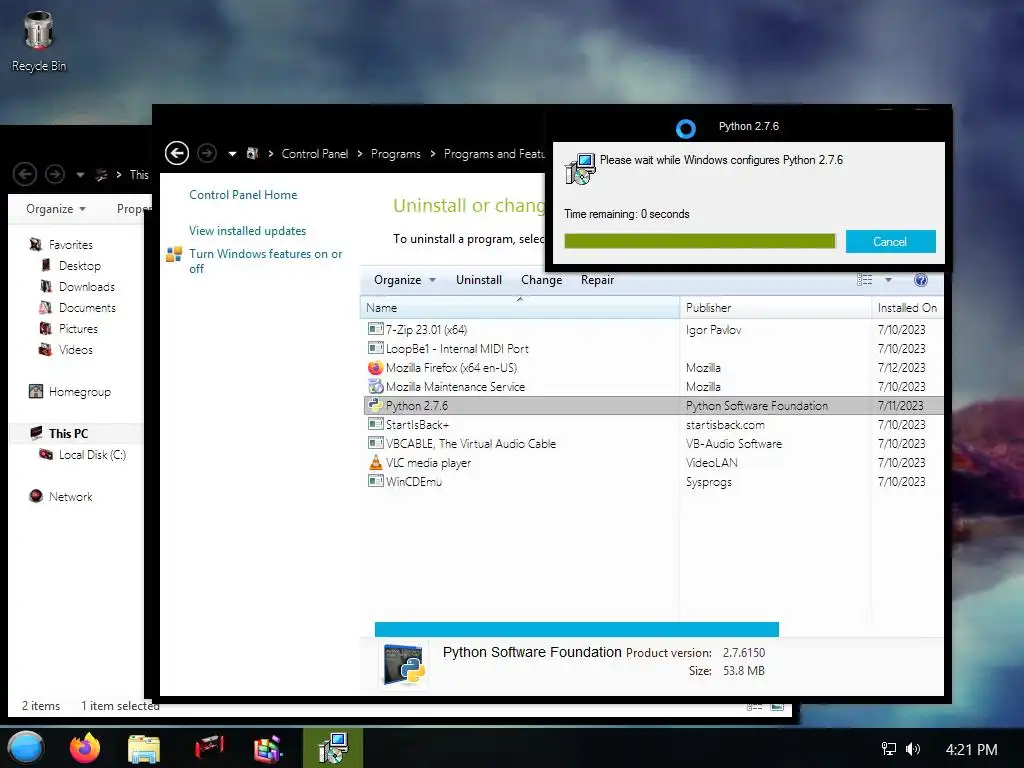
Task: Select Mozilla Maintenance Service entry
Action: coord(653,387)
